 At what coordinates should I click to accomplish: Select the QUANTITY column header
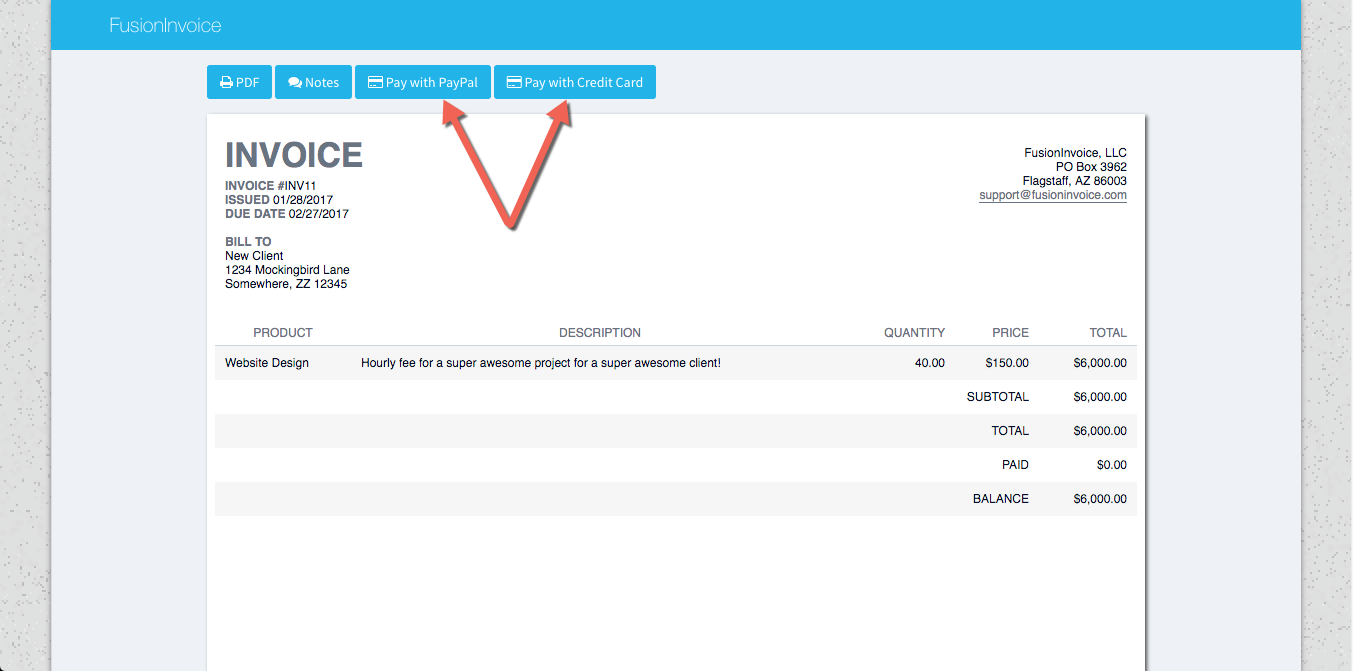tap(914, 333)
